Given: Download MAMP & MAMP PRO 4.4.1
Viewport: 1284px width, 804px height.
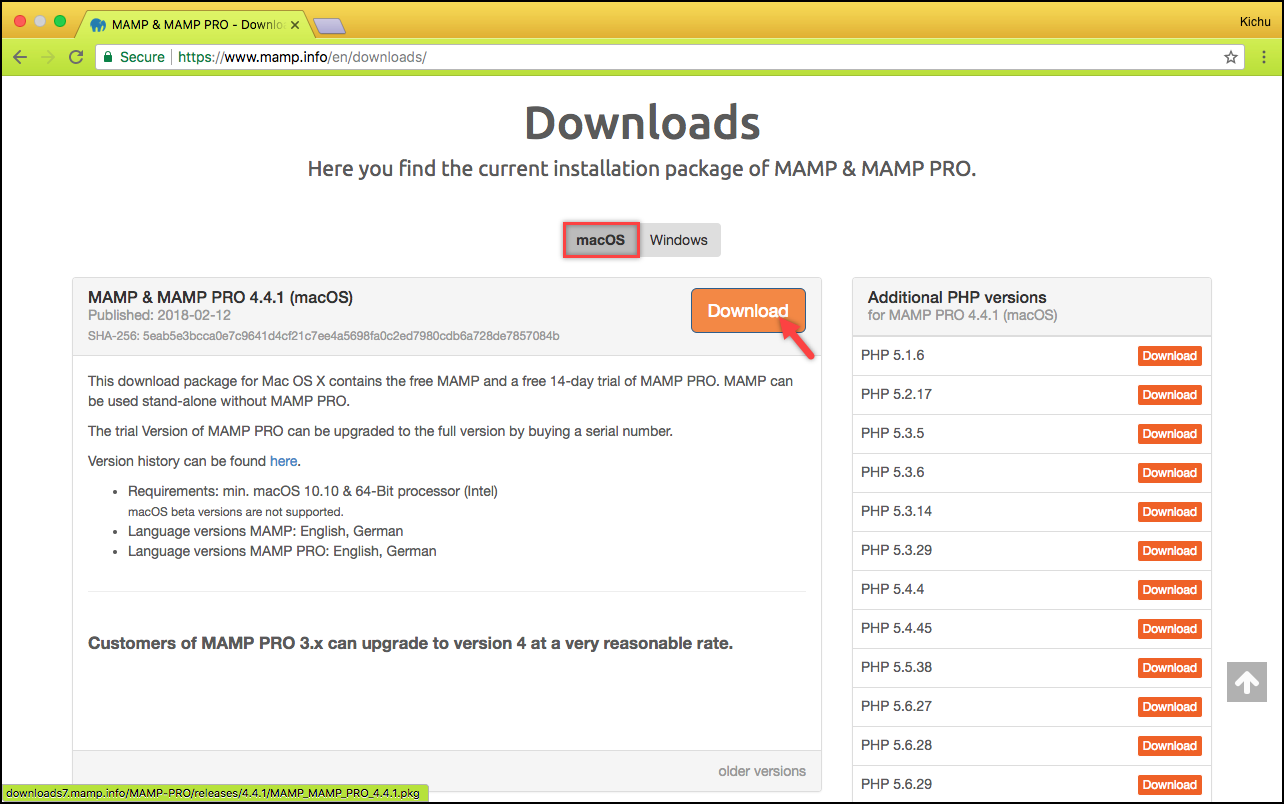Looking at the screenshot, I should (x=748, y=310).
